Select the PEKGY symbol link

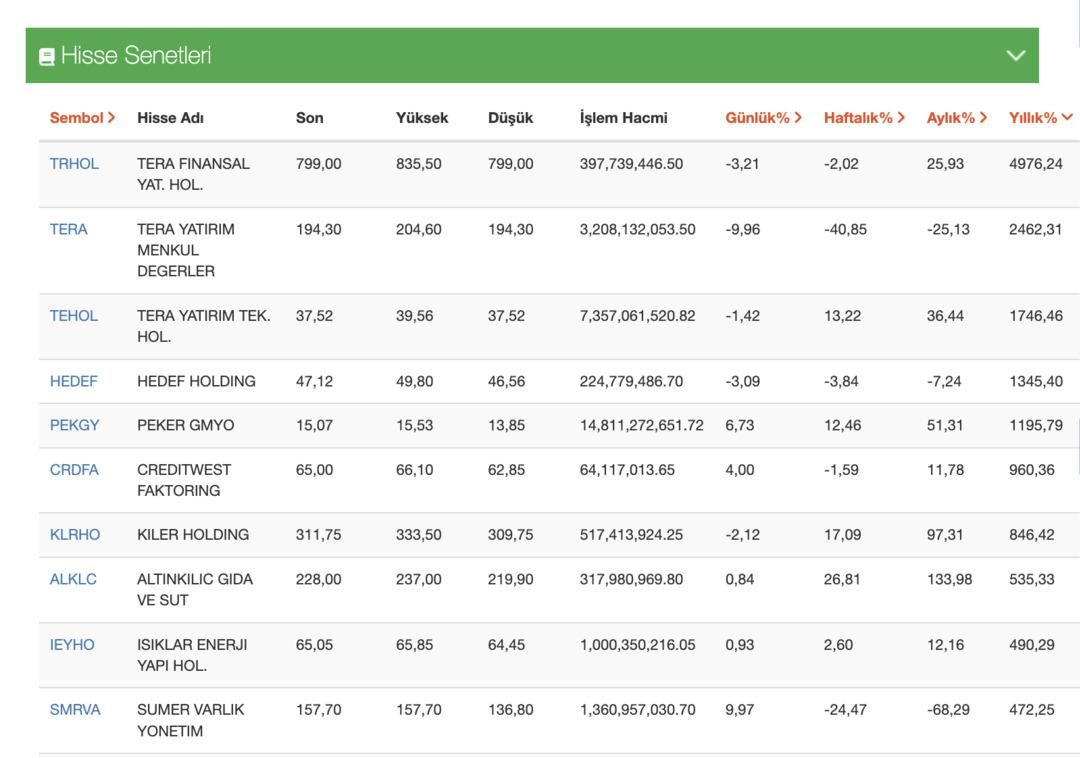point(74,426)
